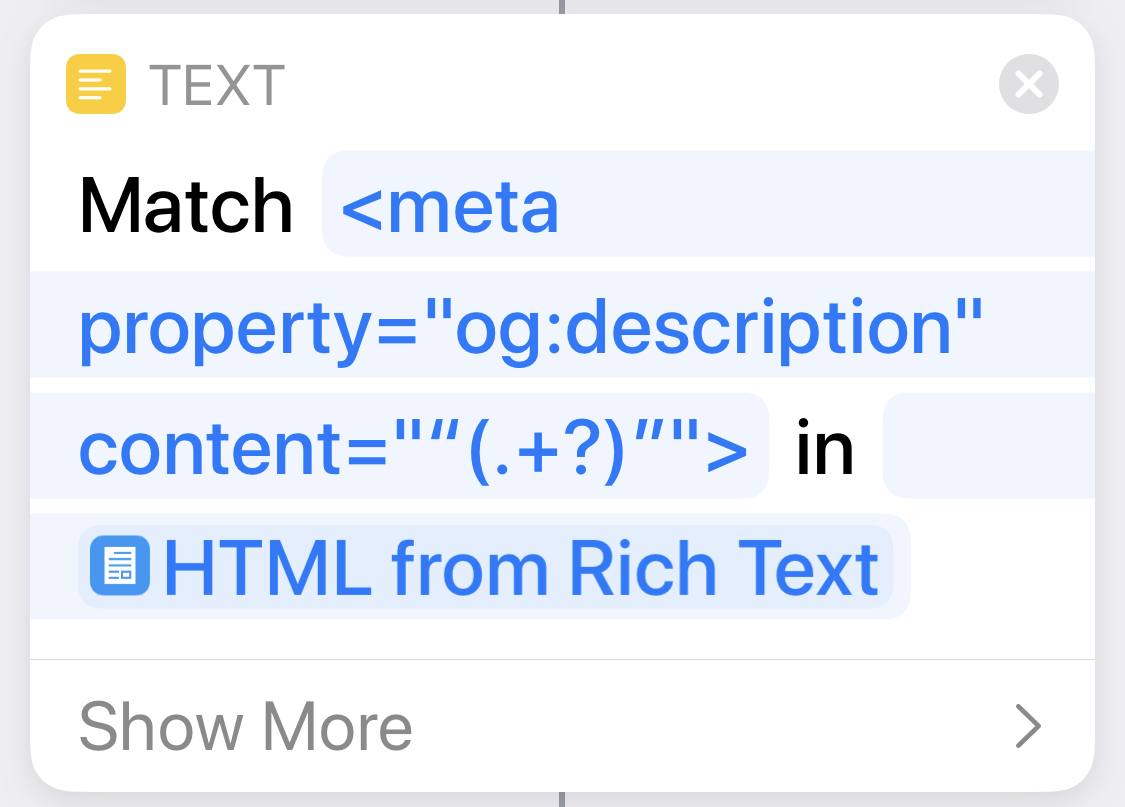Image resolution: width=1125 pixels, height=807 pixels.
Task: Click the yellow Text action icon
Action: click(96, 84)
